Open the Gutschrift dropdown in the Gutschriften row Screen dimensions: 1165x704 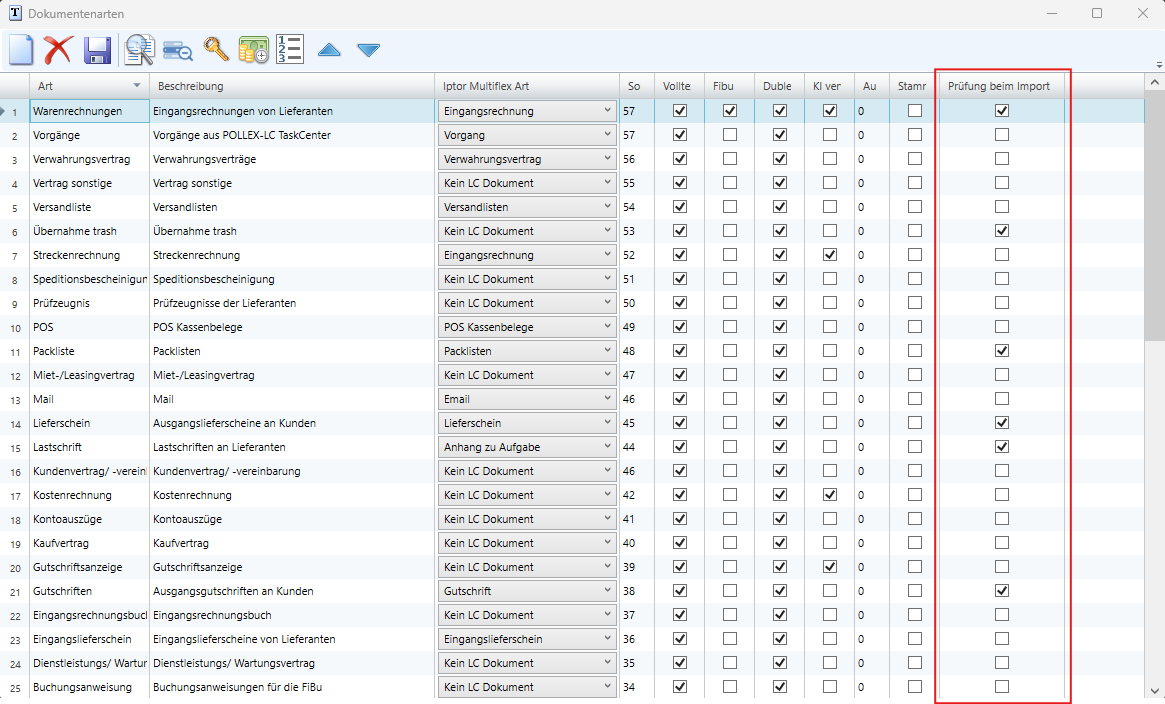click(x=527, y=591)
